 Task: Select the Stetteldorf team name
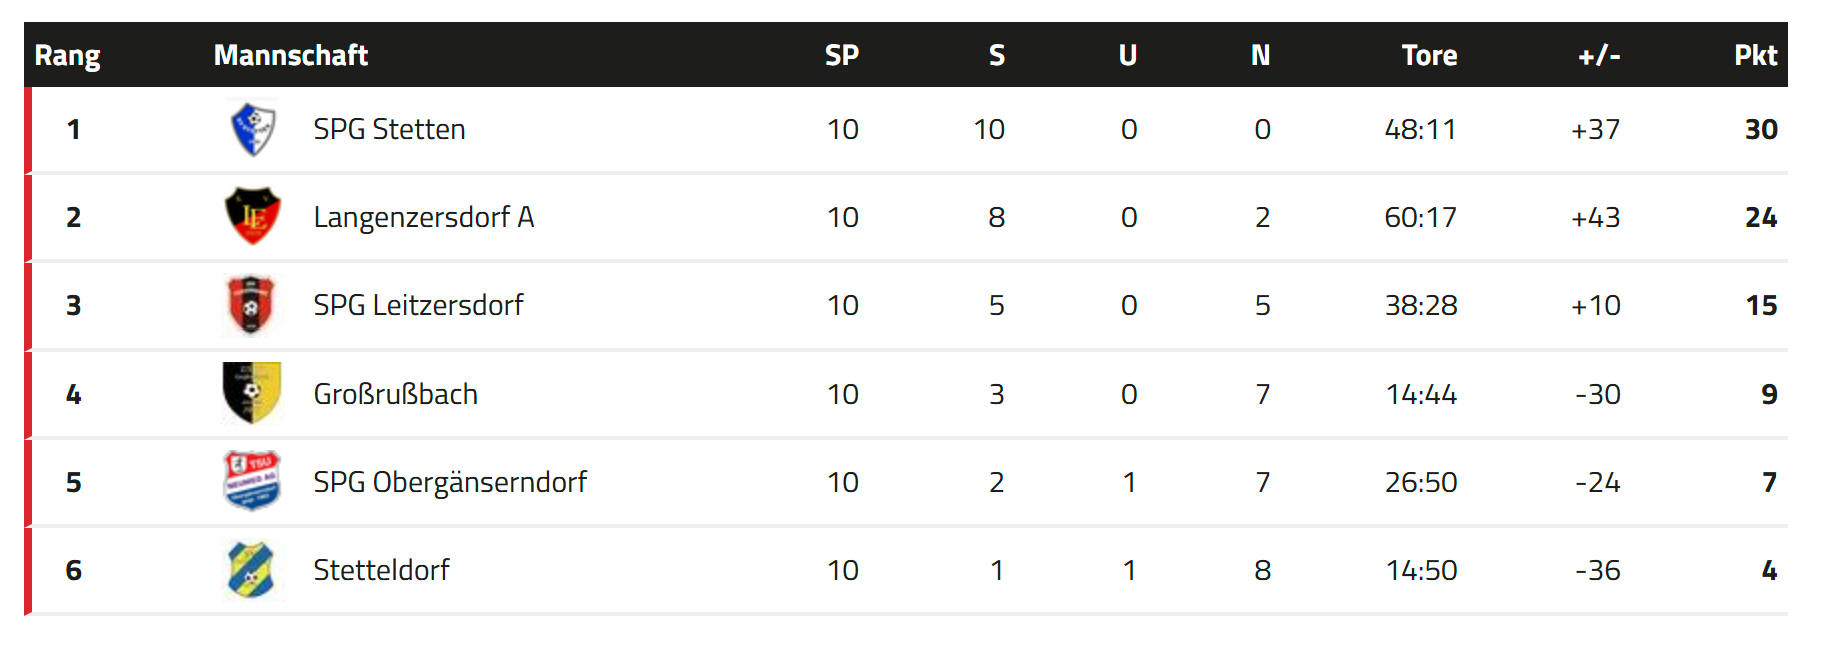(381, 570)
